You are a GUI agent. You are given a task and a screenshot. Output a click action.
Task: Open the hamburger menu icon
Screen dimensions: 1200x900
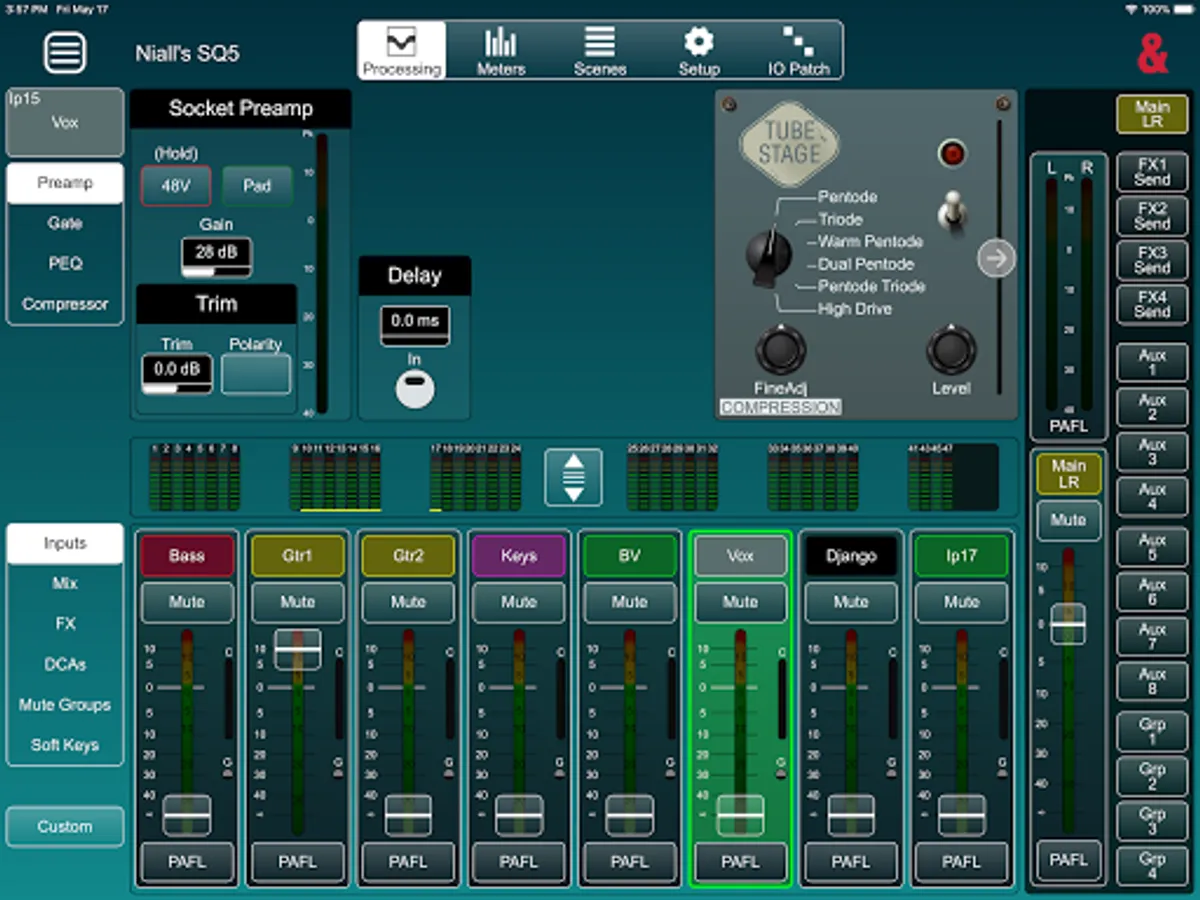(65, 52)
